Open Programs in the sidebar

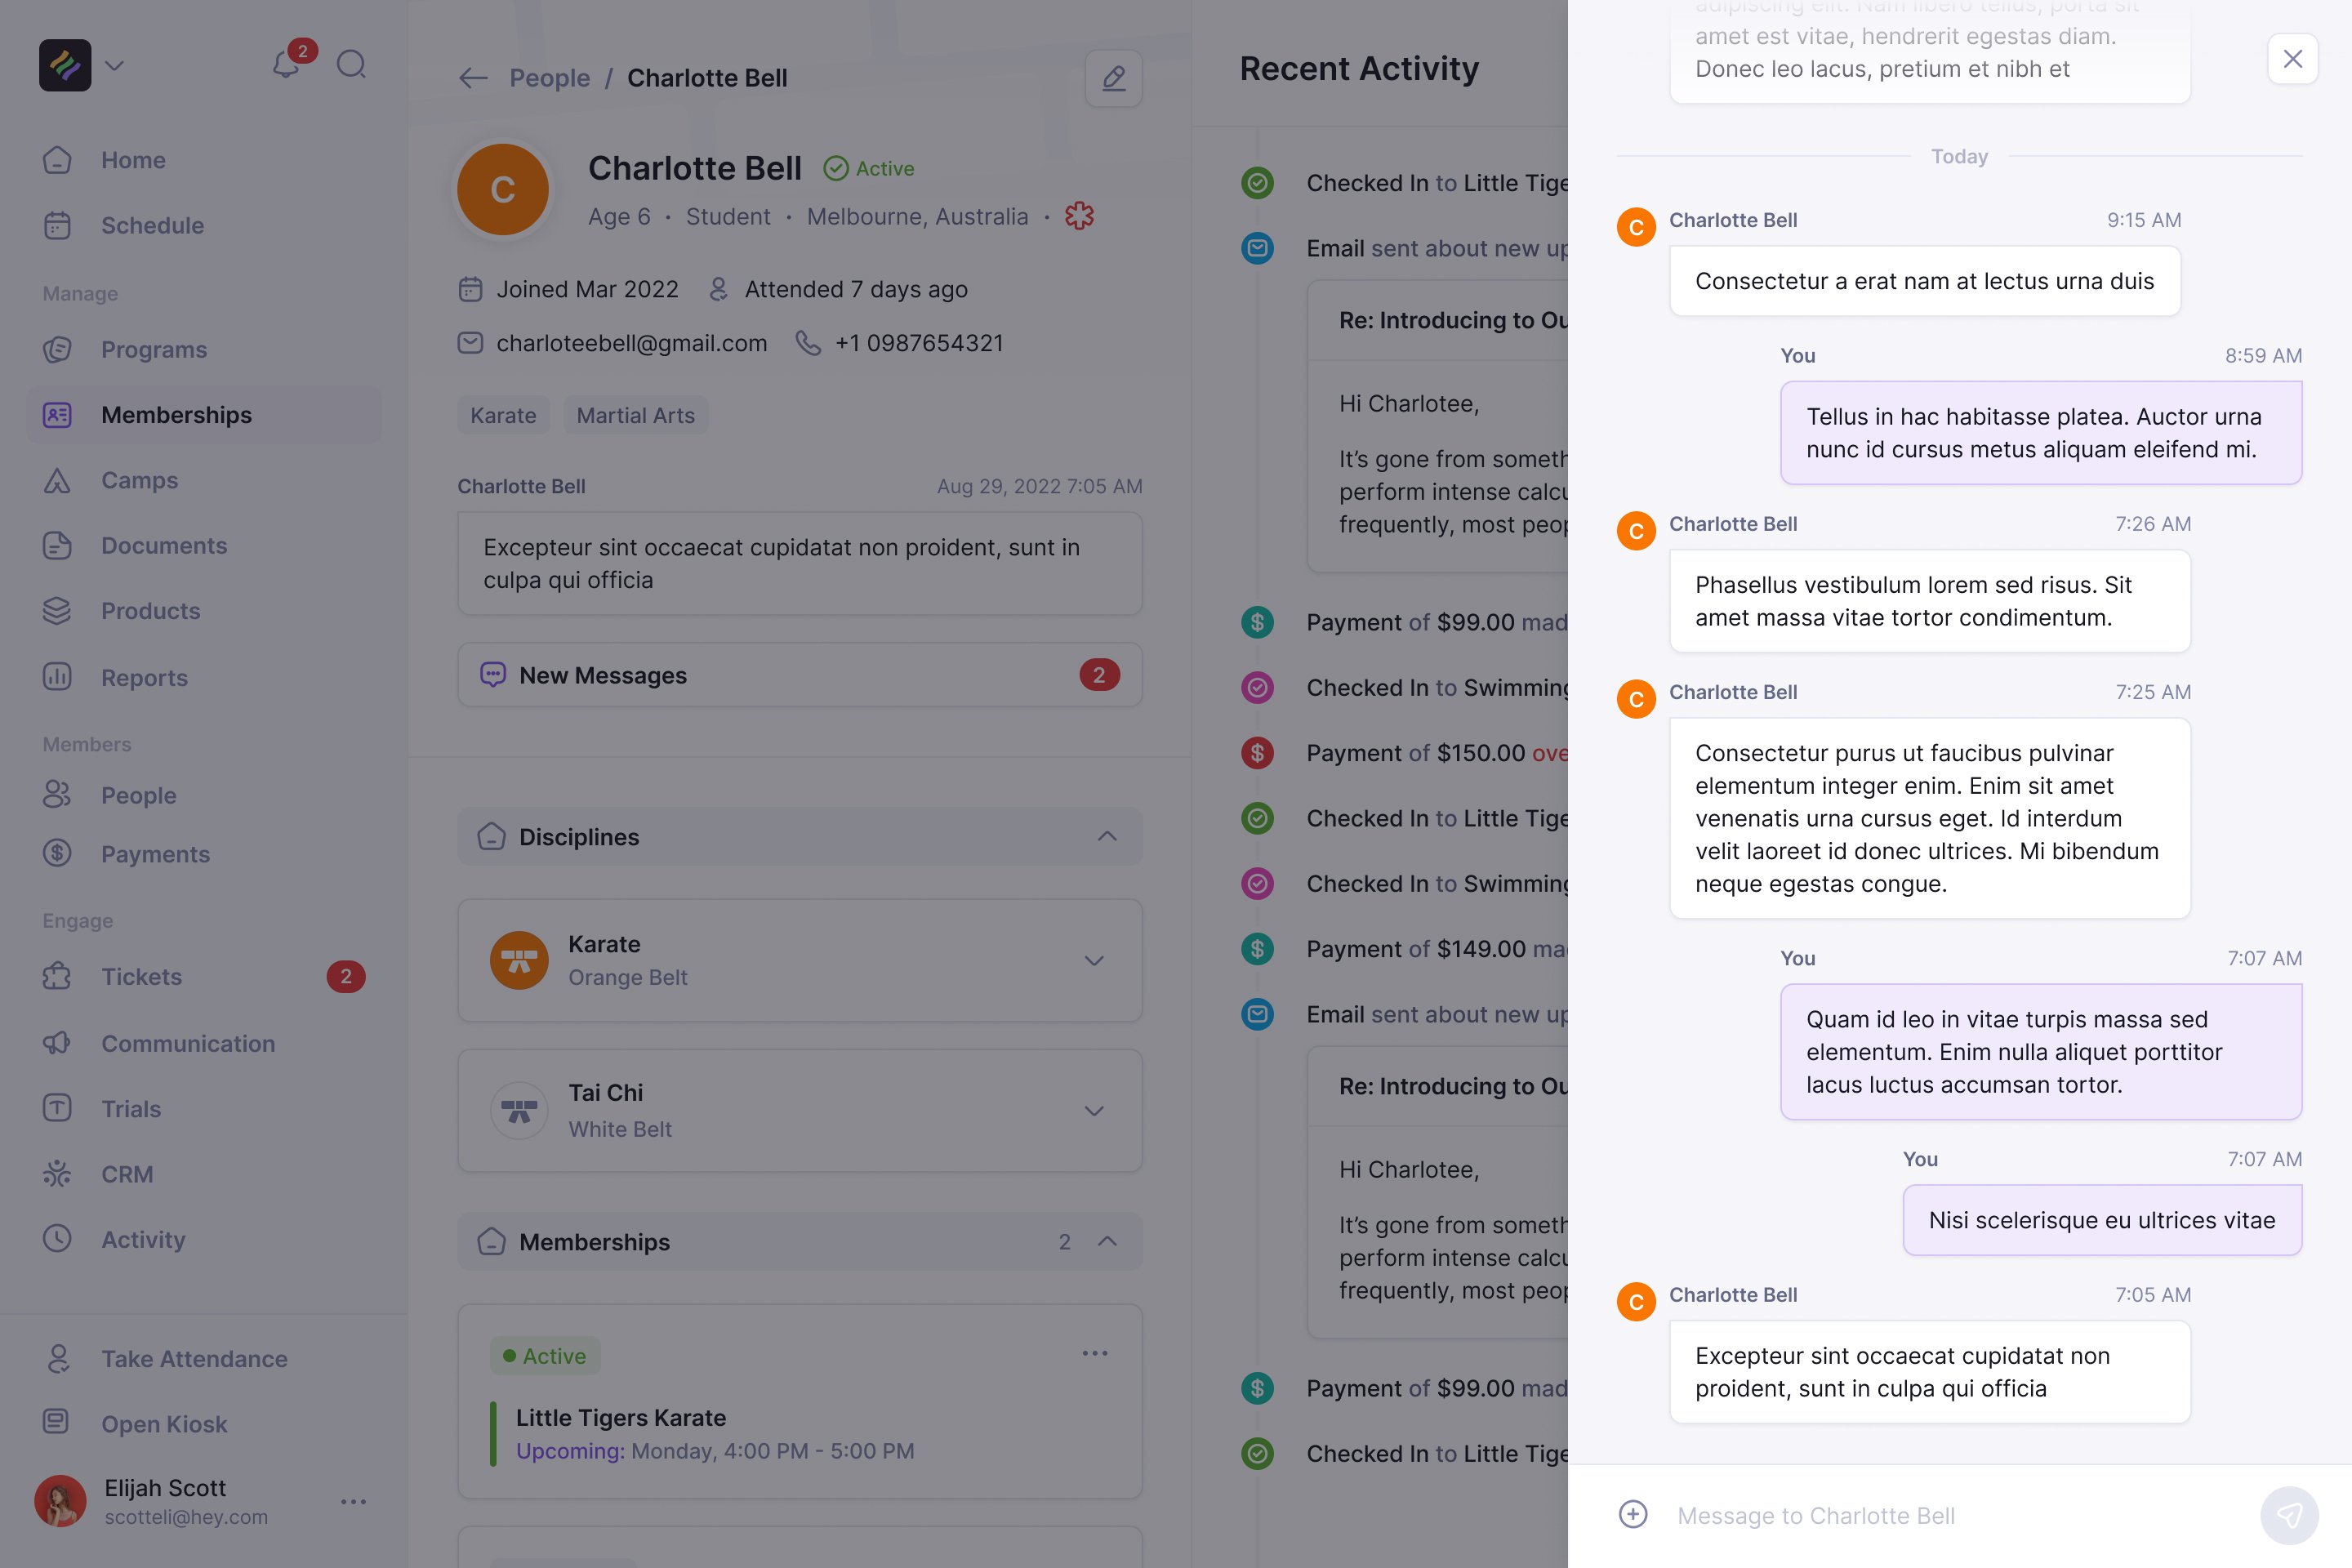click(154, 350)
